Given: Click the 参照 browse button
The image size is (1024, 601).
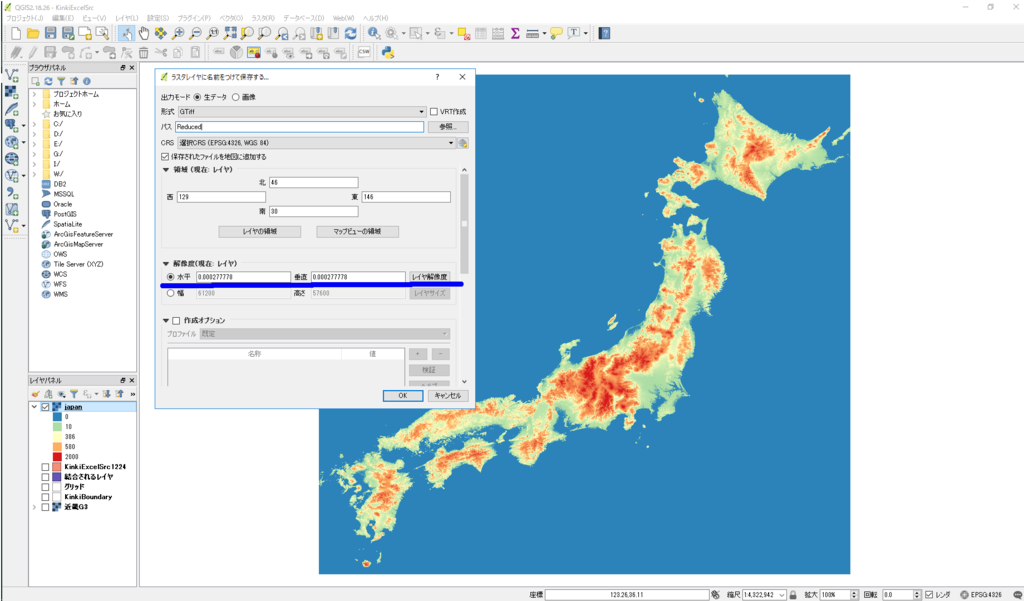Looking at the screenshot, I should point(448,127).
